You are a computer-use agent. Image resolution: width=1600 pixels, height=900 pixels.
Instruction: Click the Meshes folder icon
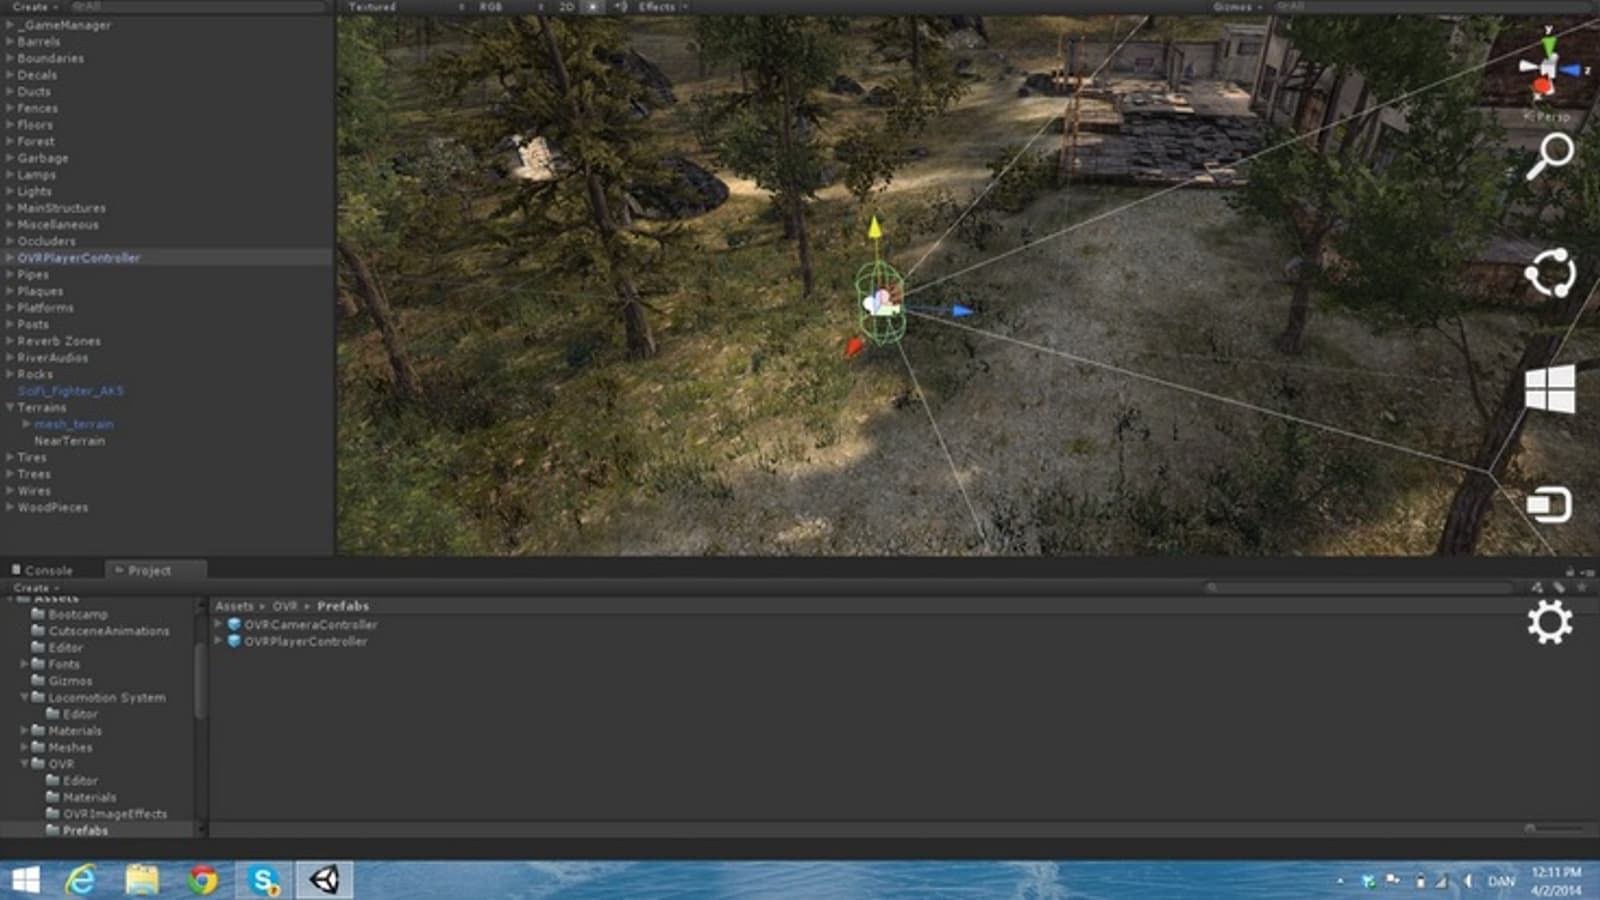pyautogui.click(x=38, y=747)
